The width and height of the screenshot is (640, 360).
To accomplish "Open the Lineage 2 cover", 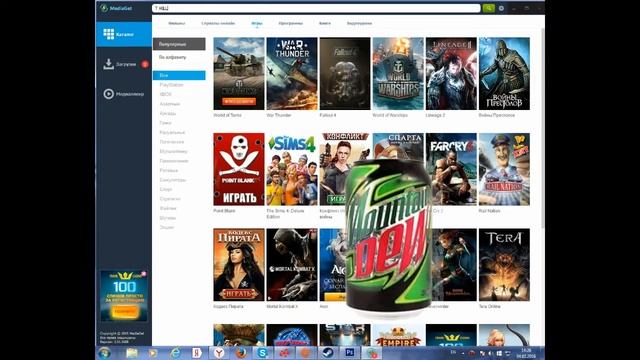I will tap(451, 73).
